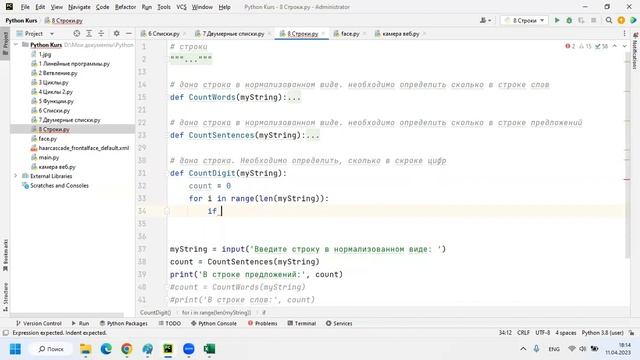Open the editor tabs options menu
This screenshot has width=640, height=360.
624,33
